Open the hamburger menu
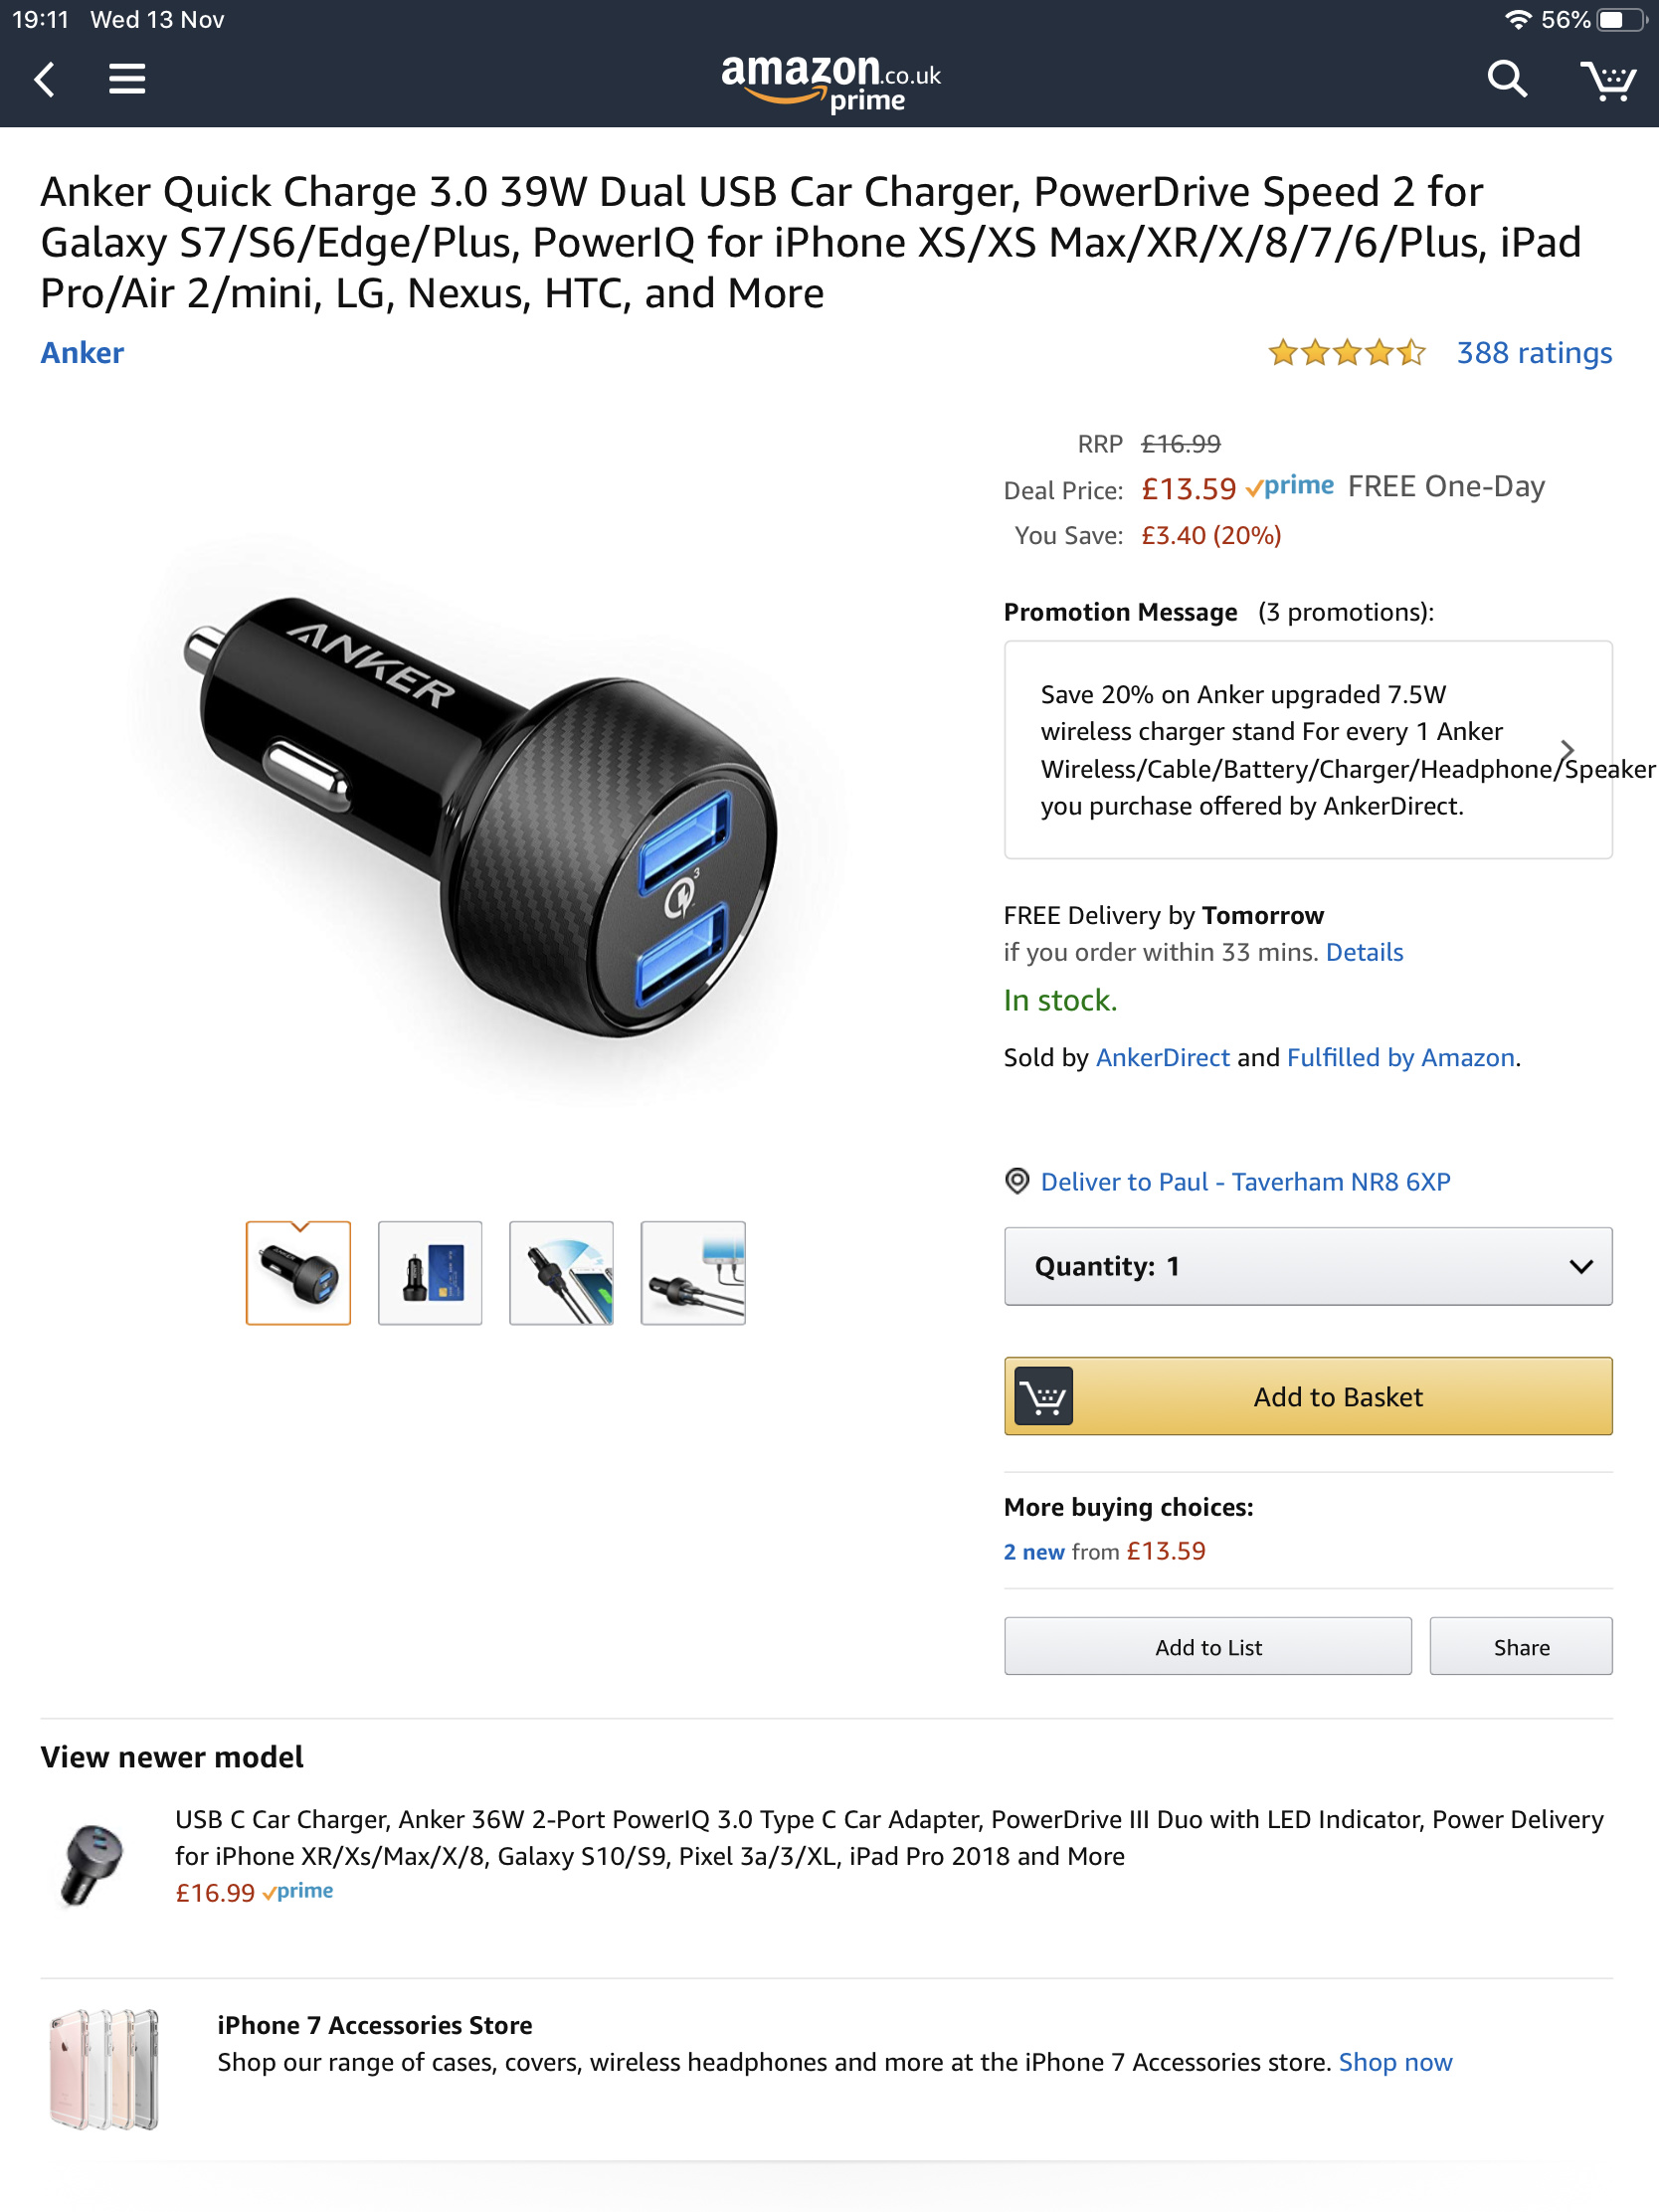 (x=127, y=79)
